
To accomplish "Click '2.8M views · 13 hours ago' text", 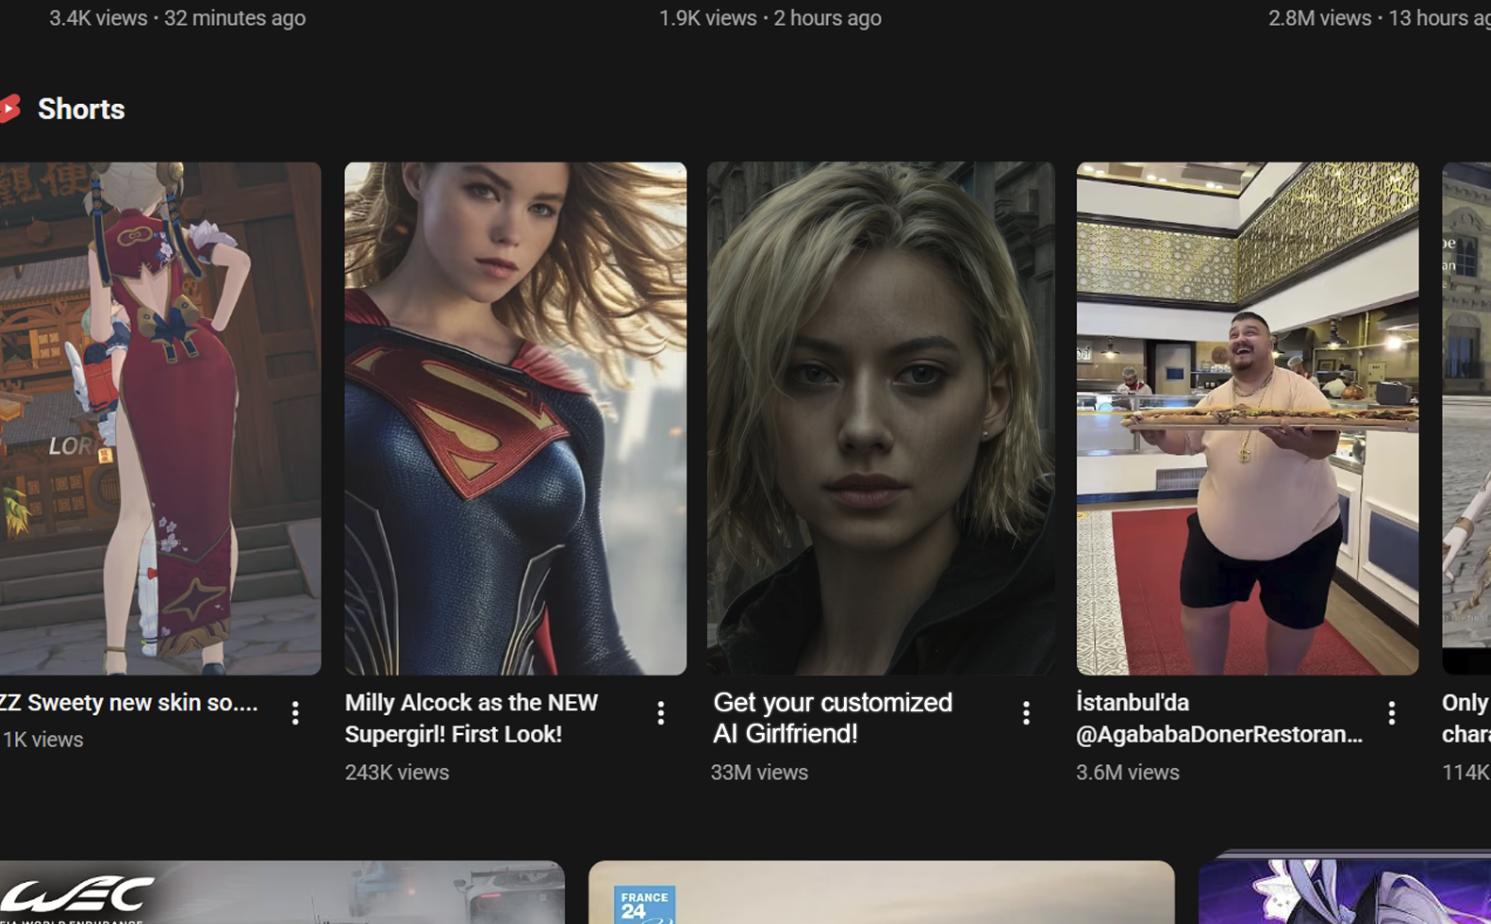I will (x=1380, y=18).
